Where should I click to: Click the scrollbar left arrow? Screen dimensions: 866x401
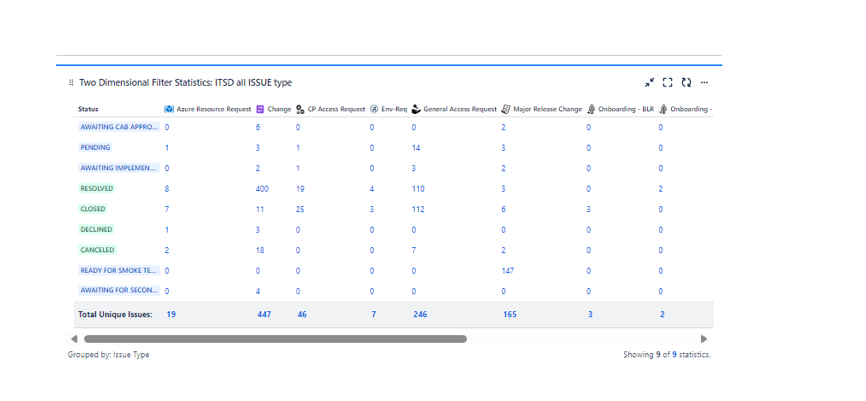pos(74,339)
